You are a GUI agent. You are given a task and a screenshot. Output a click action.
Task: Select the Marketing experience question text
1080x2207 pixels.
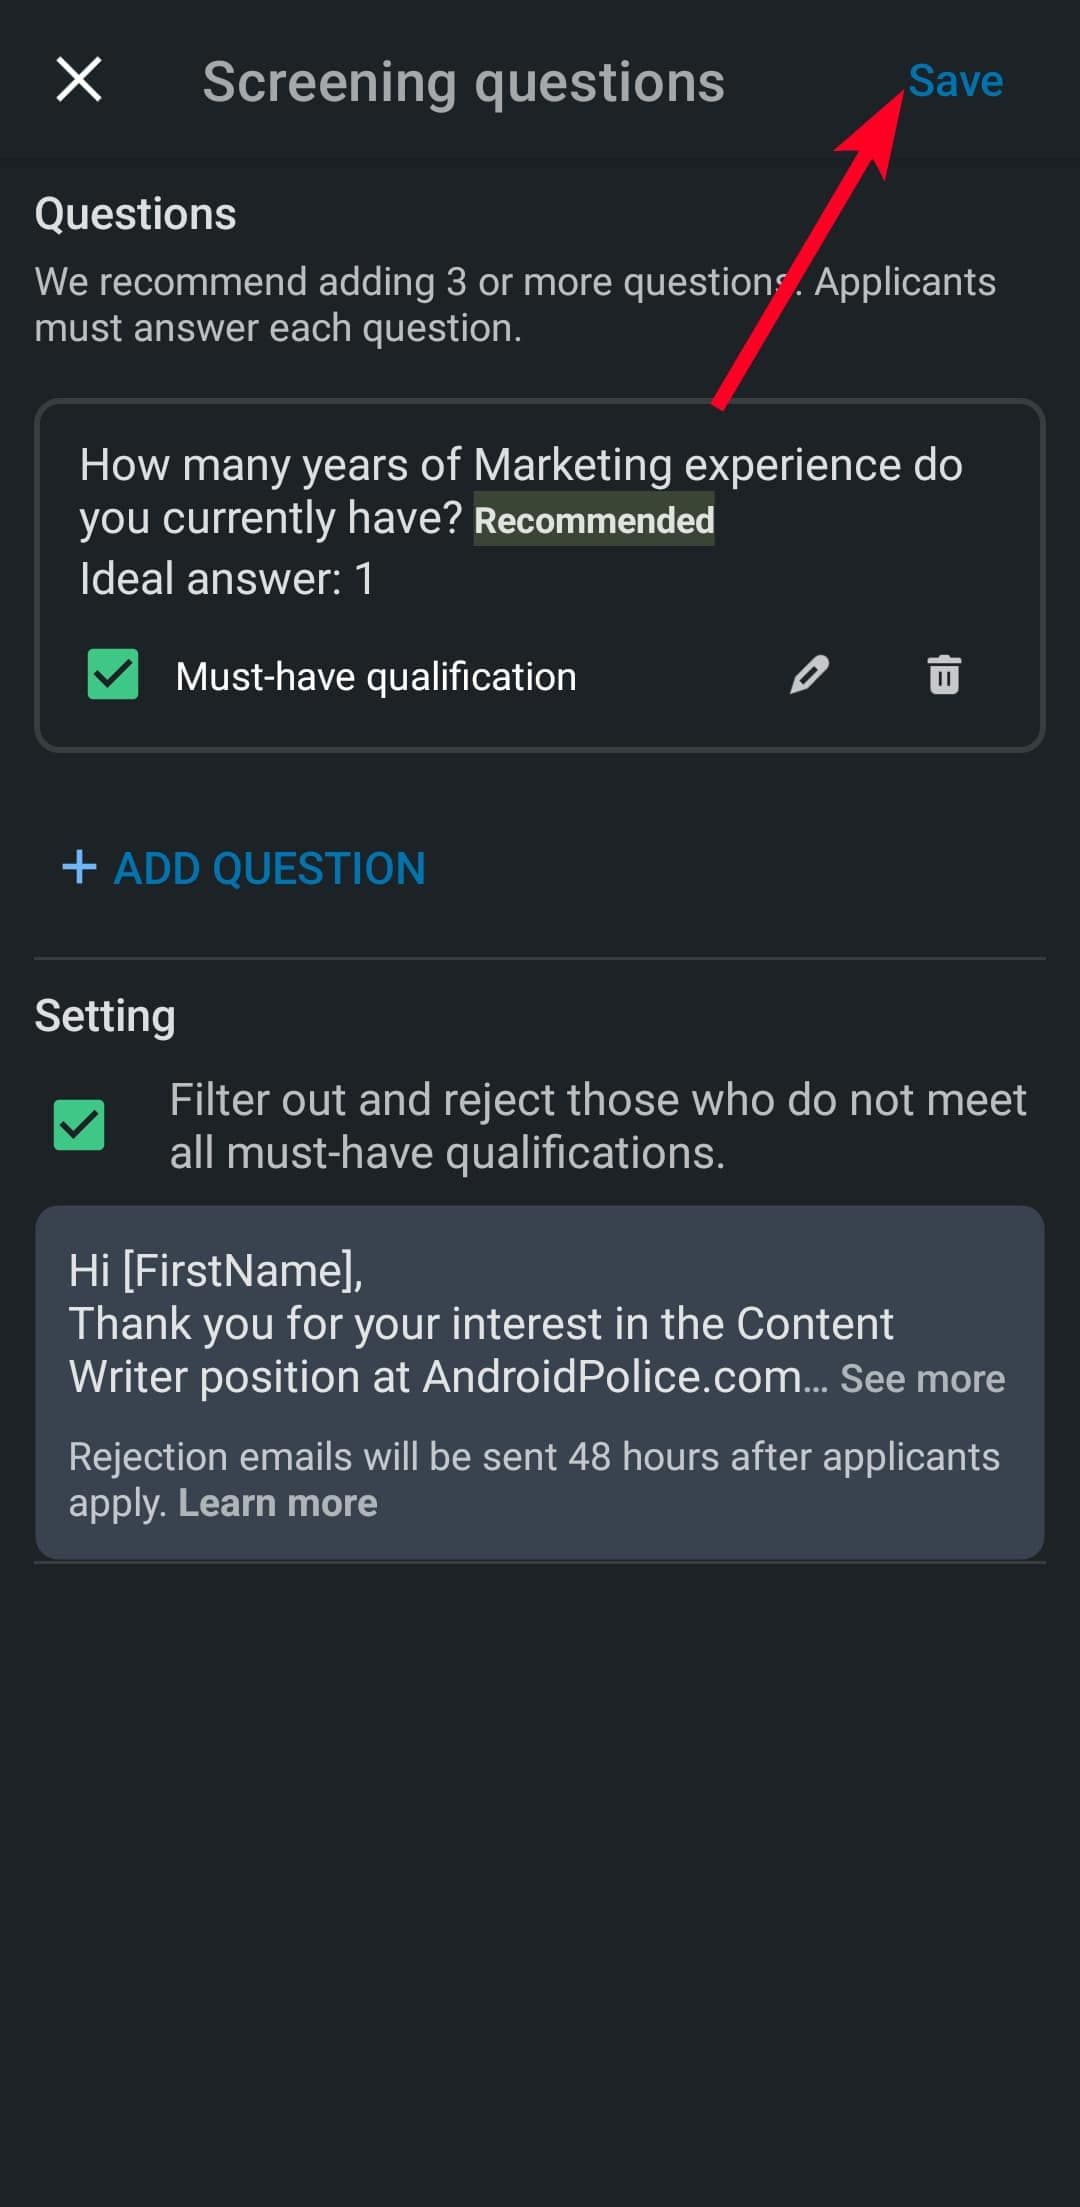(x=520, y=466)
